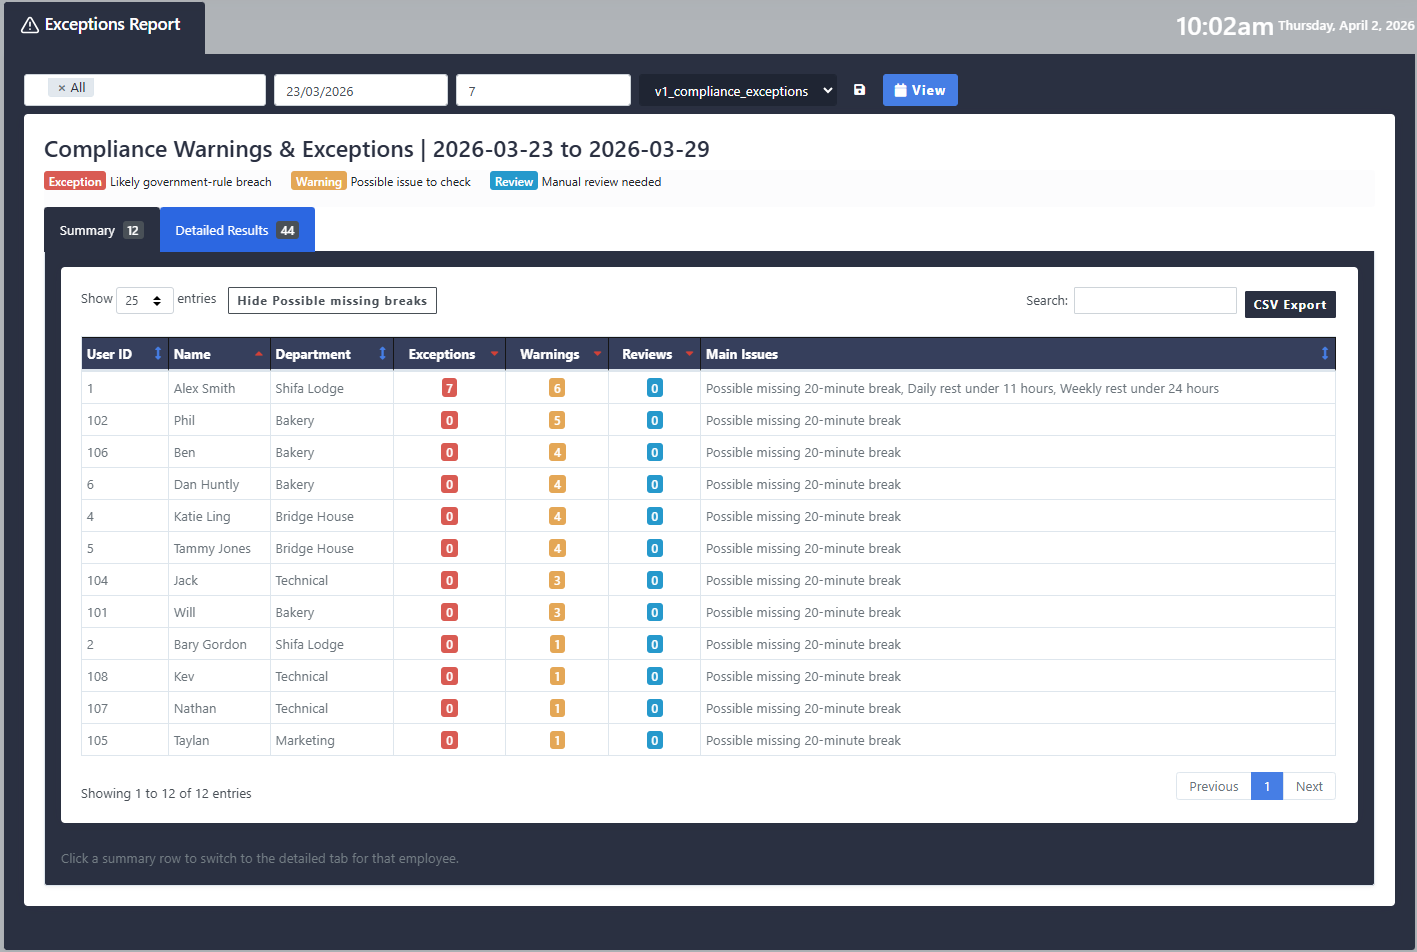This screenshot has height=952, width=1417.
Task: Sort by Exceptions column header
Action: point(448,354)
